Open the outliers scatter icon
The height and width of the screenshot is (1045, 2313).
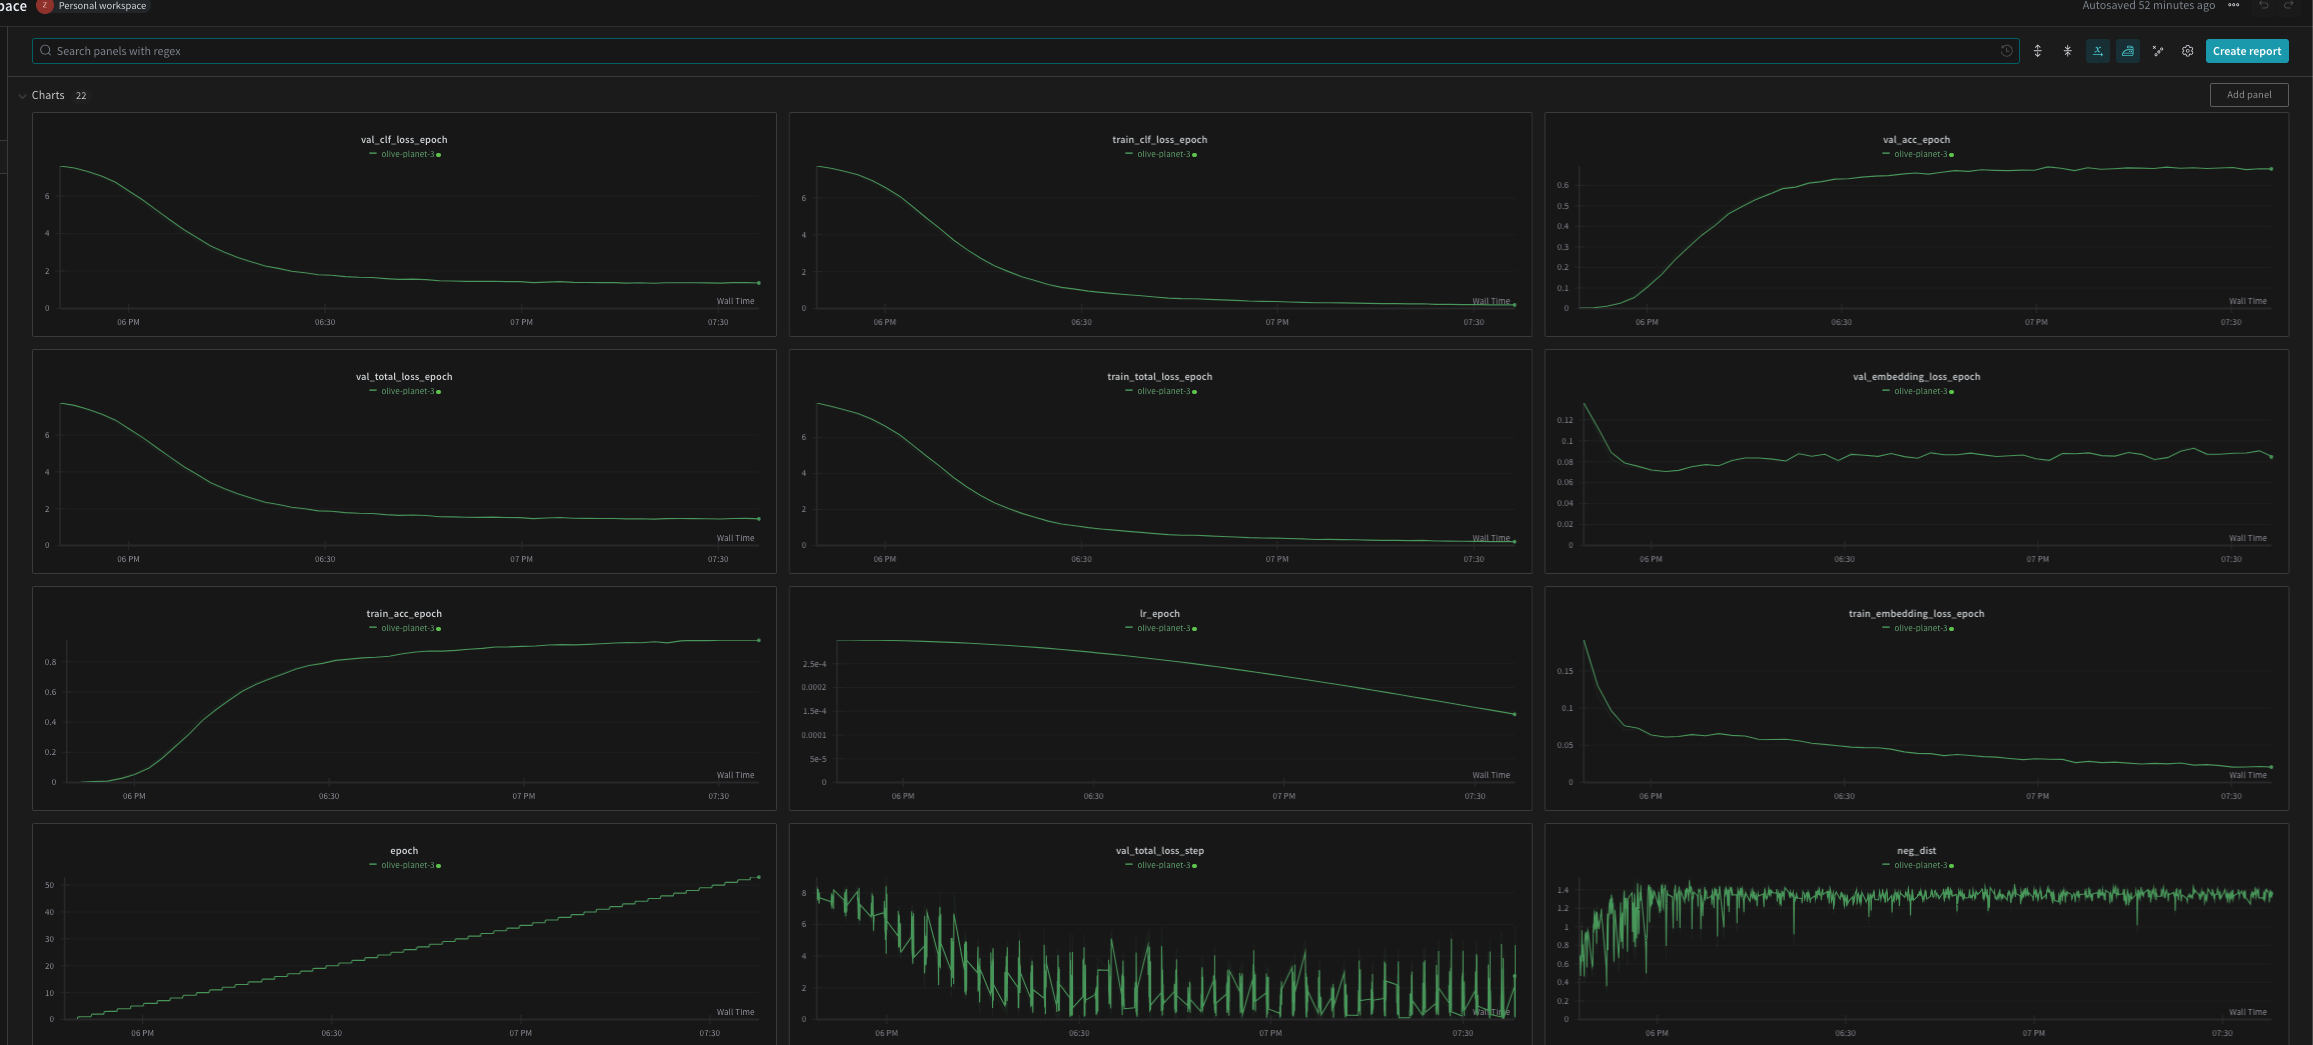(2158, 51)
